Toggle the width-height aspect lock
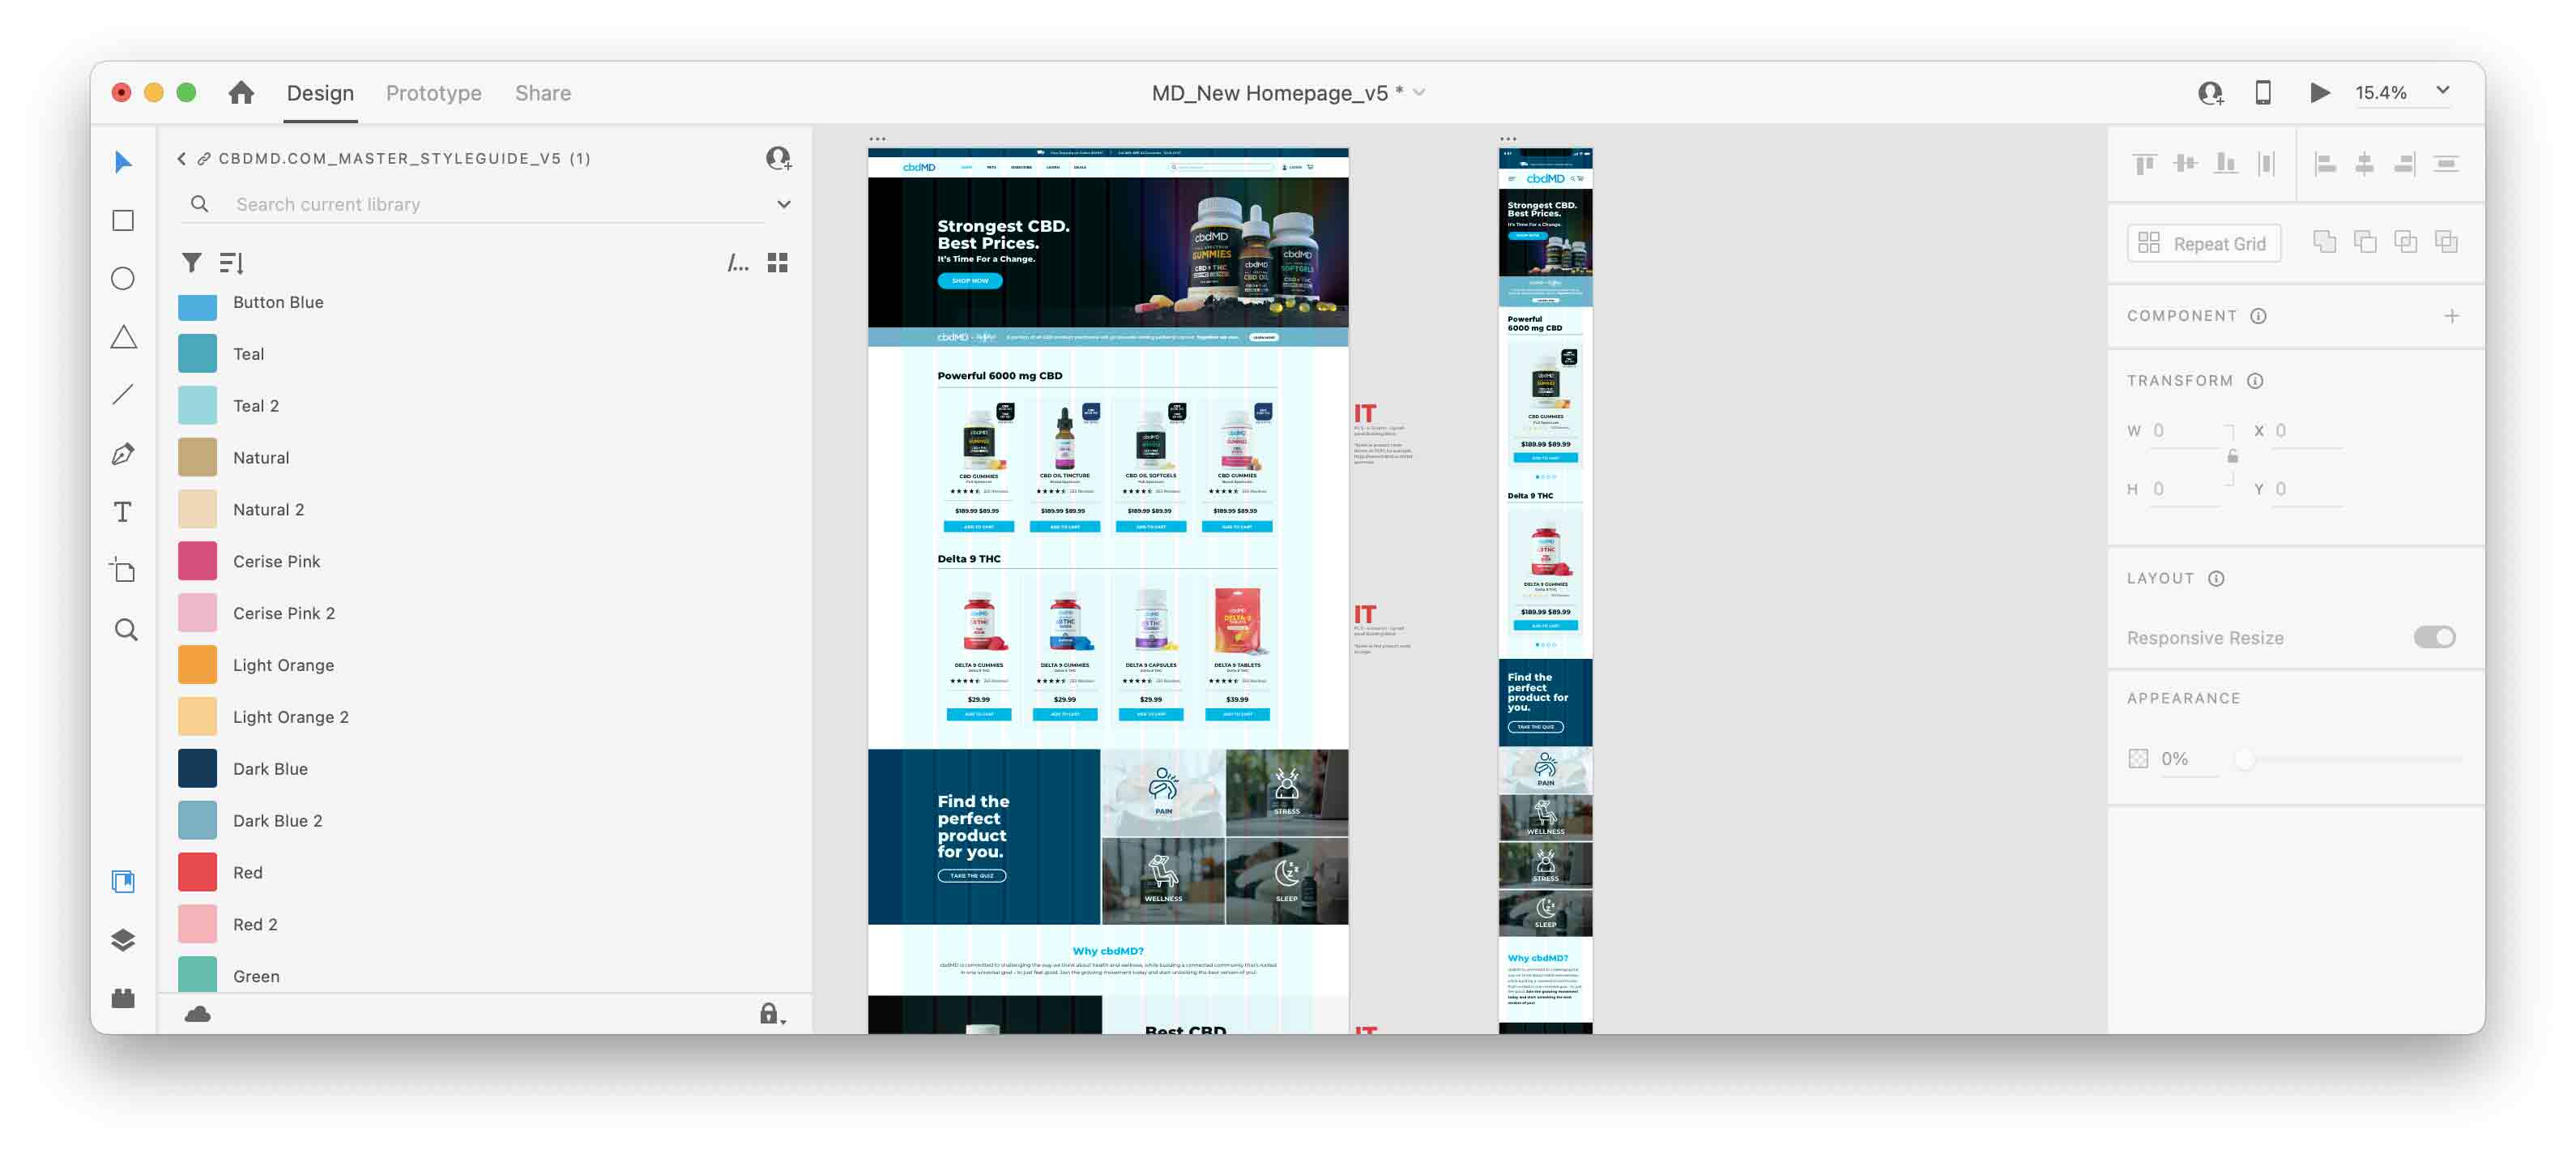 tap(2233, 457)
